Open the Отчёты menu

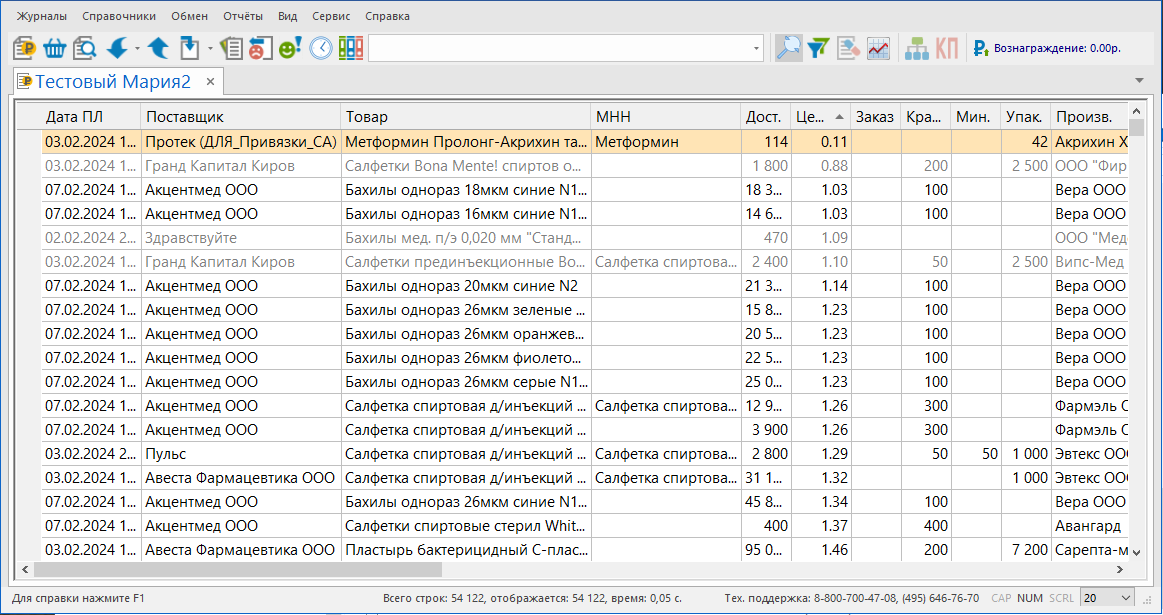click(243, 16)
